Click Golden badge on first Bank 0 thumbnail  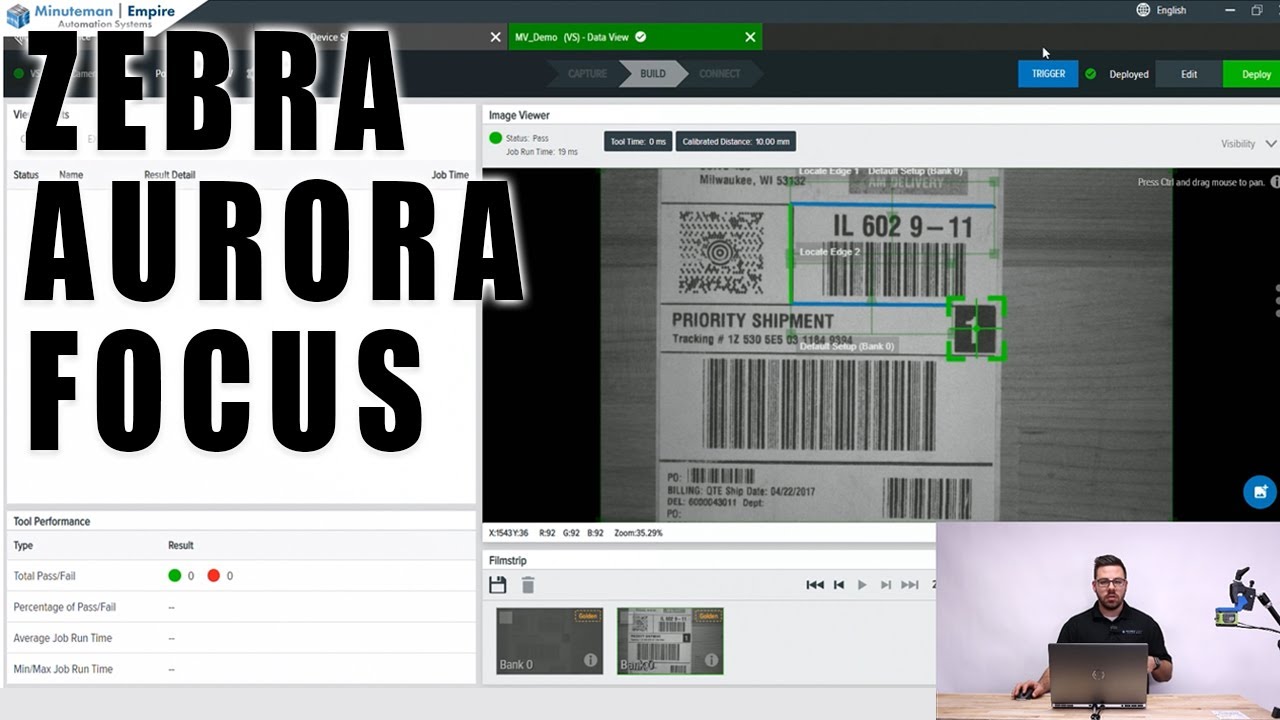click(x=588, y=616)
